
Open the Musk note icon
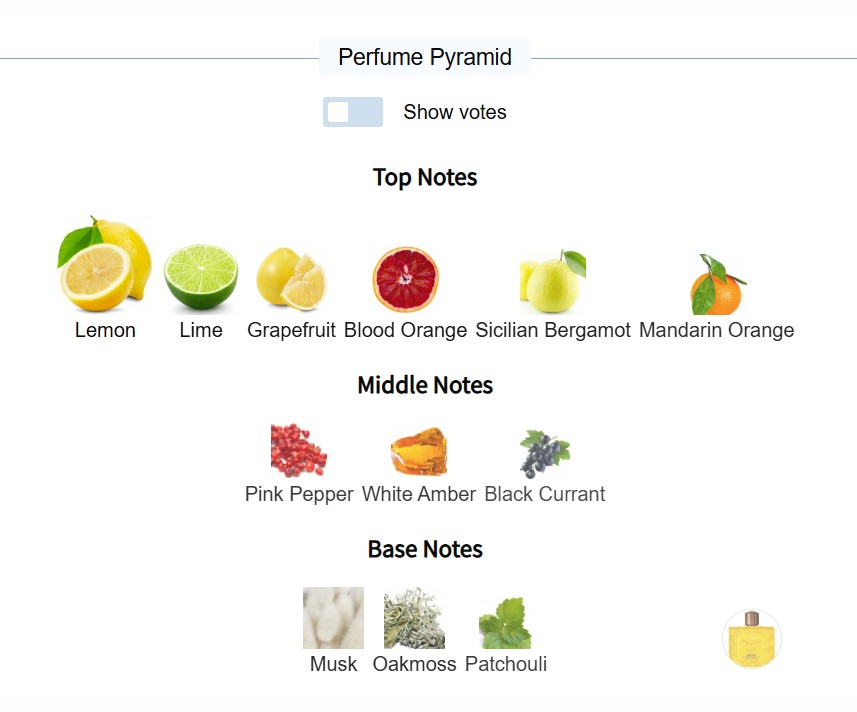pyautogui.click(x=333, y=618)
